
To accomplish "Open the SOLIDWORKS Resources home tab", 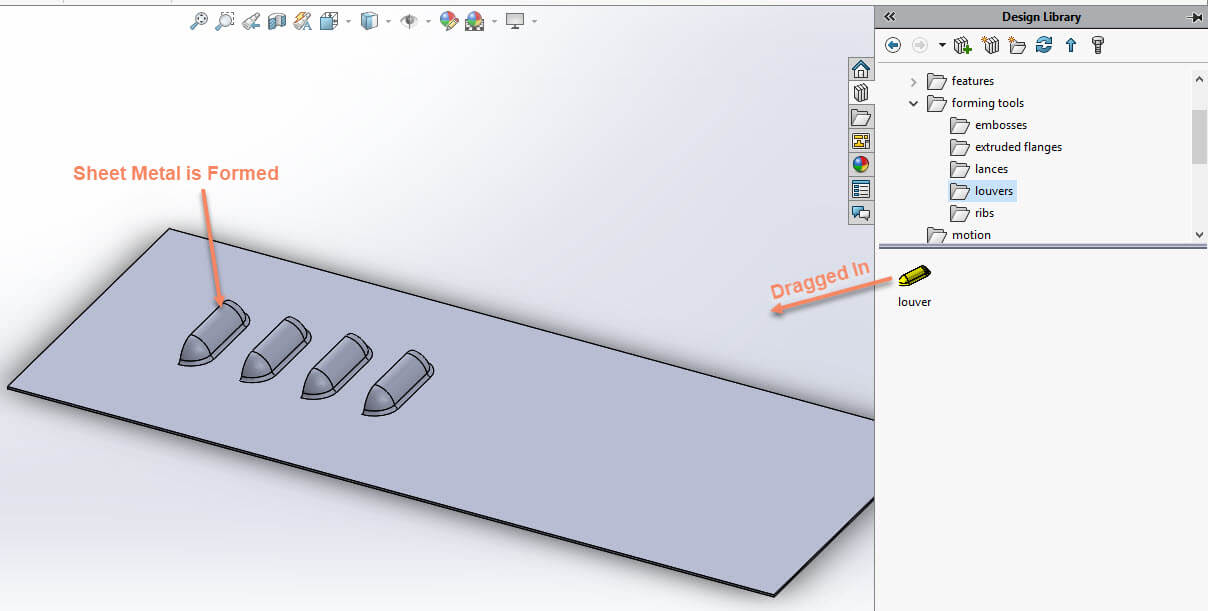I will click(860, 69).
